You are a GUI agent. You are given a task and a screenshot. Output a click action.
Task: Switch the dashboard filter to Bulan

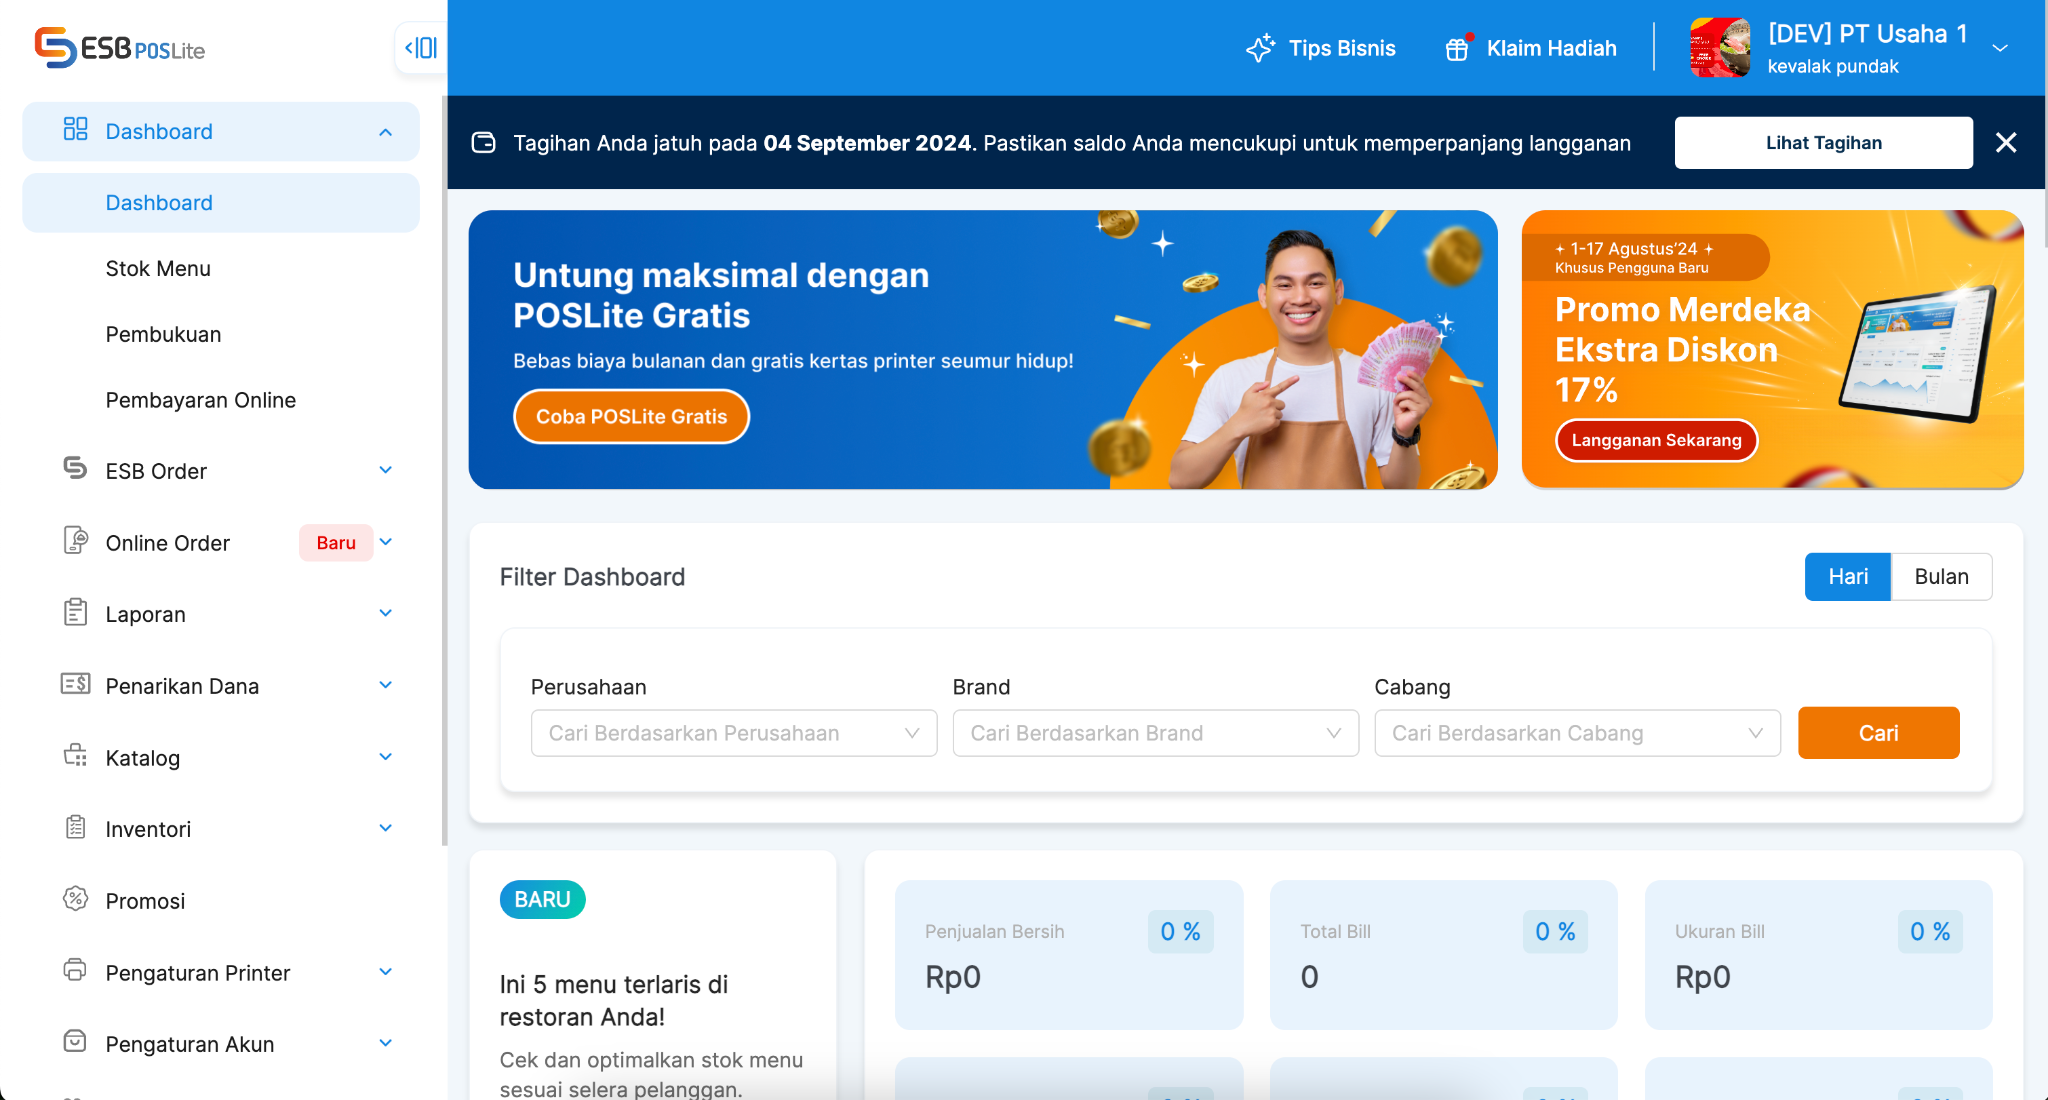[x=1941, y=577]
